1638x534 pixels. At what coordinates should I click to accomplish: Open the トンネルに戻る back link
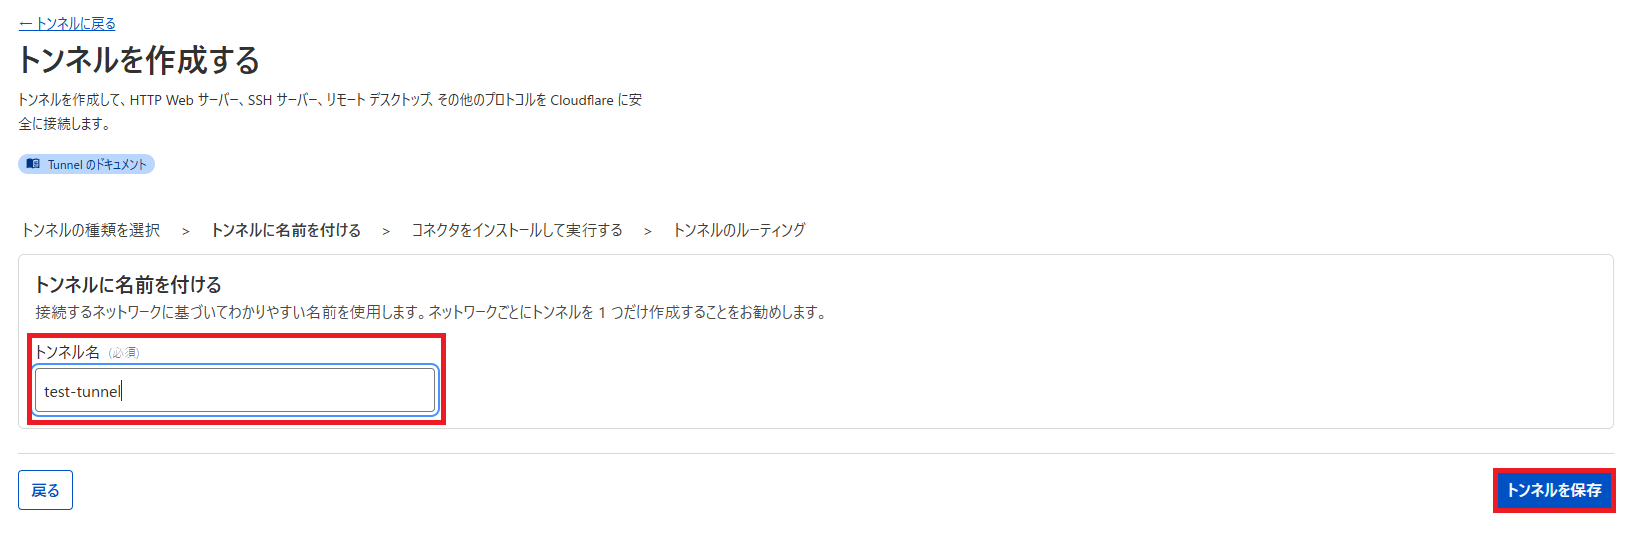click(x=67, y=23)
